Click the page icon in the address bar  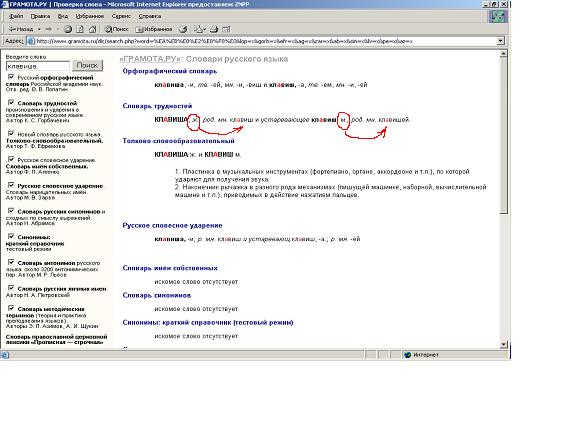coord(31,41)
